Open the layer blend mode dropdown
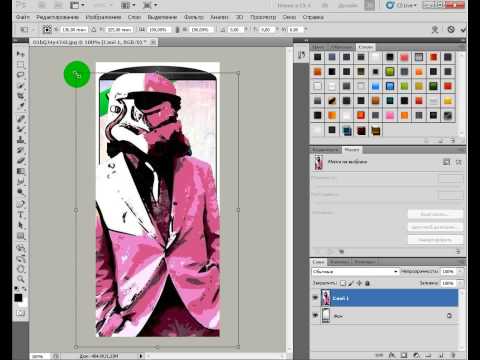The height and width of the screenshot is (360, 480). tap(356, 272)
